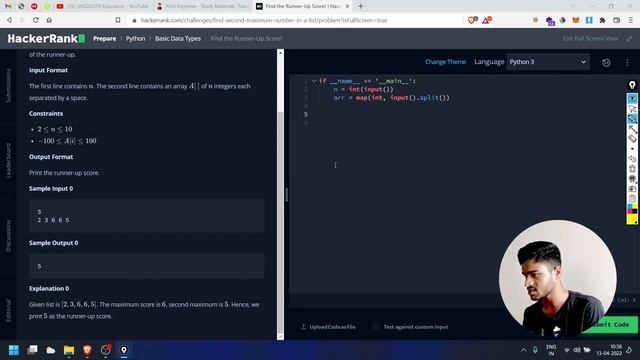Viewport: 640px width, 360px height.
Task: Click Upload Code as File
Action: [328, 327]
